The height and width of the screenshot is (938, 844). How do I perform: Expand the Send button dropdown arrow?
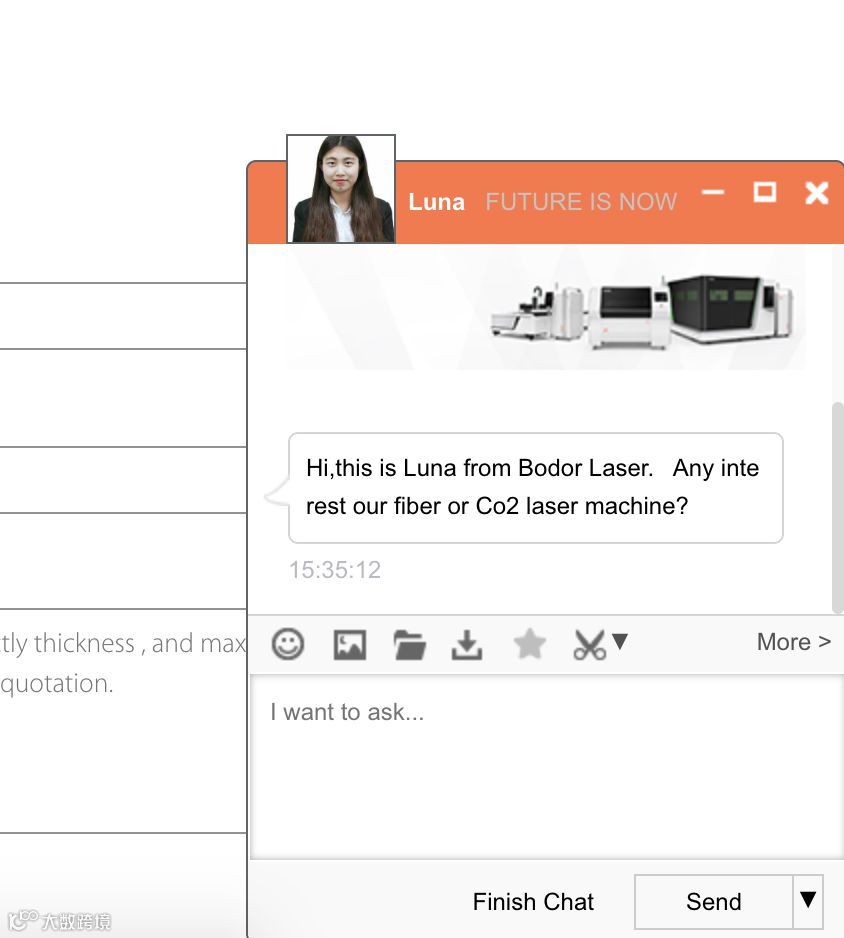pyautogui.click(x=808, y=902)
